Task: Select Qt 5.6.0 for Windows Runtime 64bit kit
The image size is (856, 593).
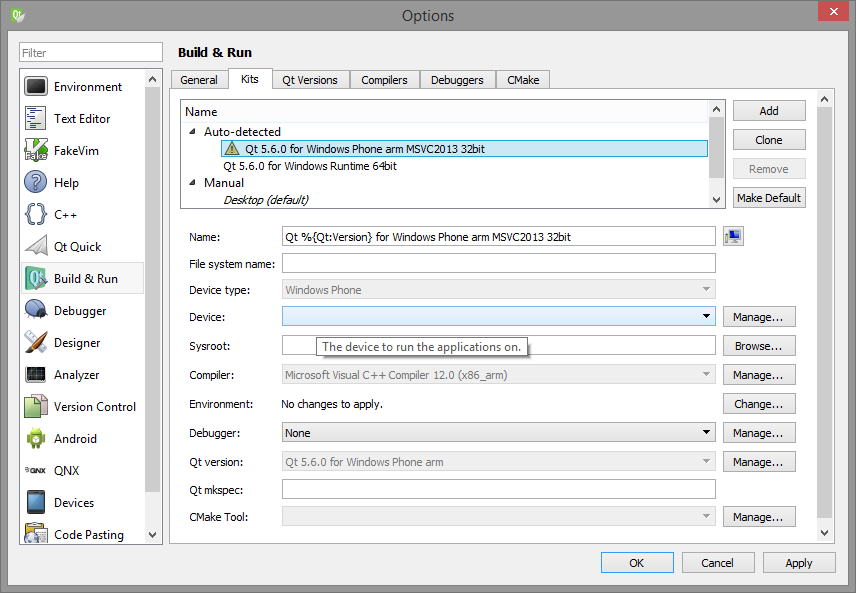Action: click(310, 166)
